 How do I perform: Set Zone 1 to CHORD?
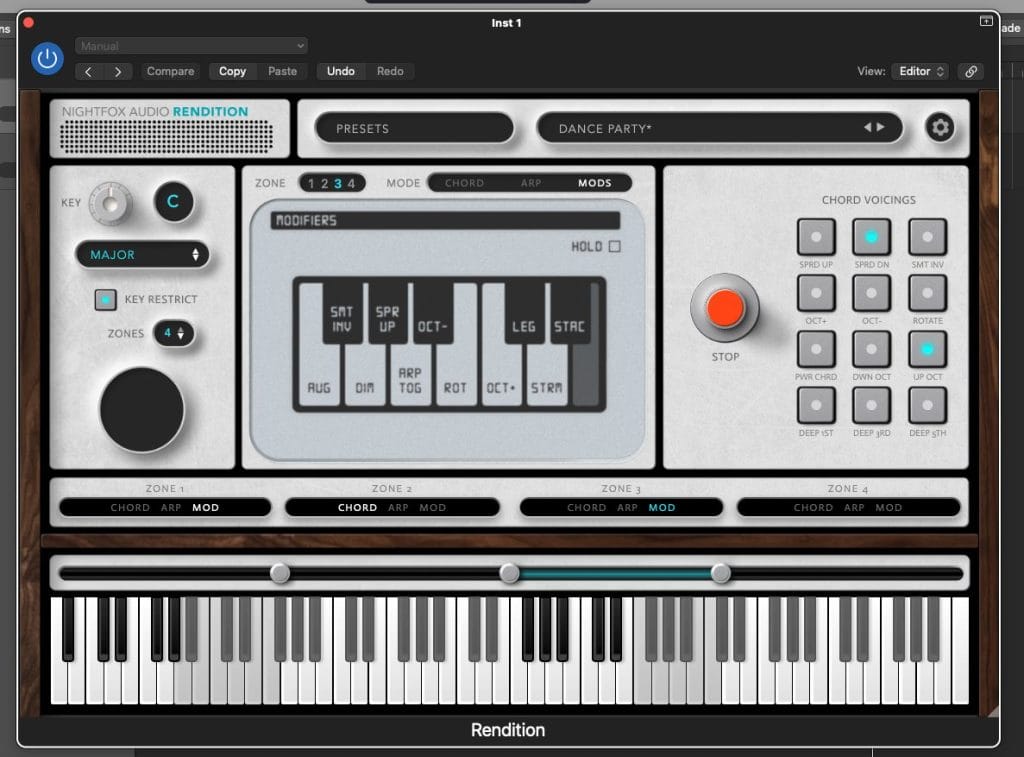coord(130,507)
